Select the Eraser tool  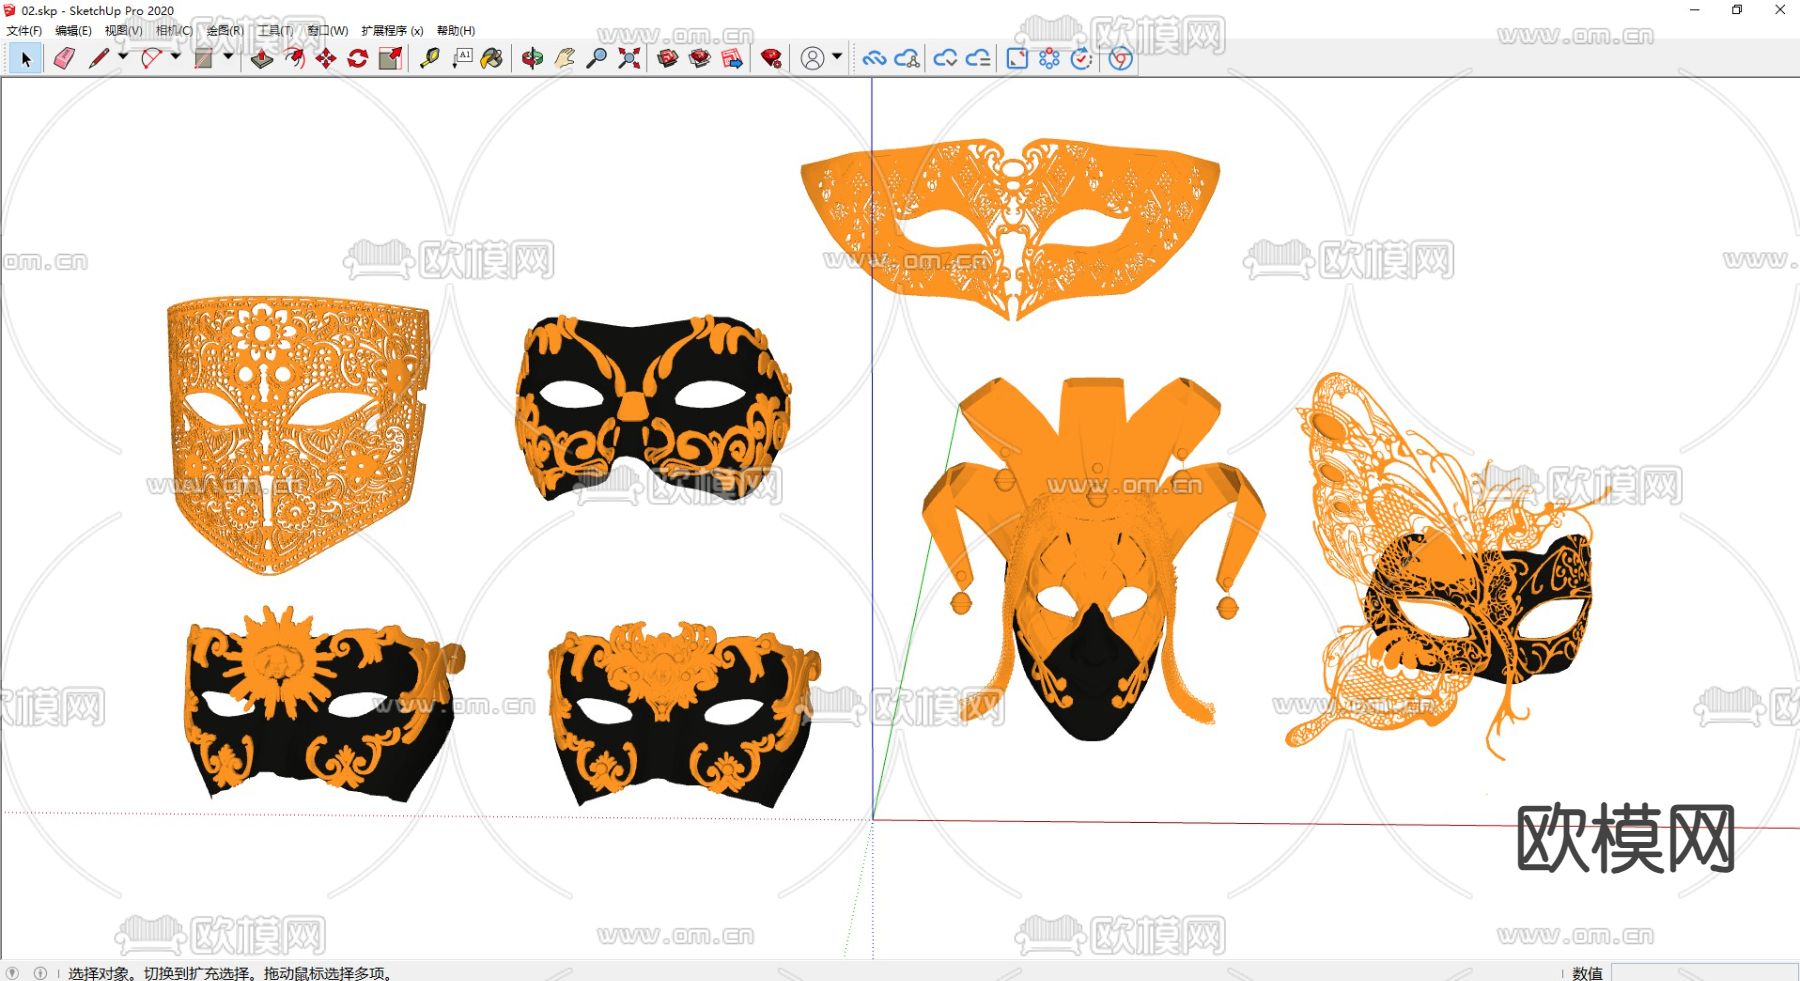pos(64,59)
